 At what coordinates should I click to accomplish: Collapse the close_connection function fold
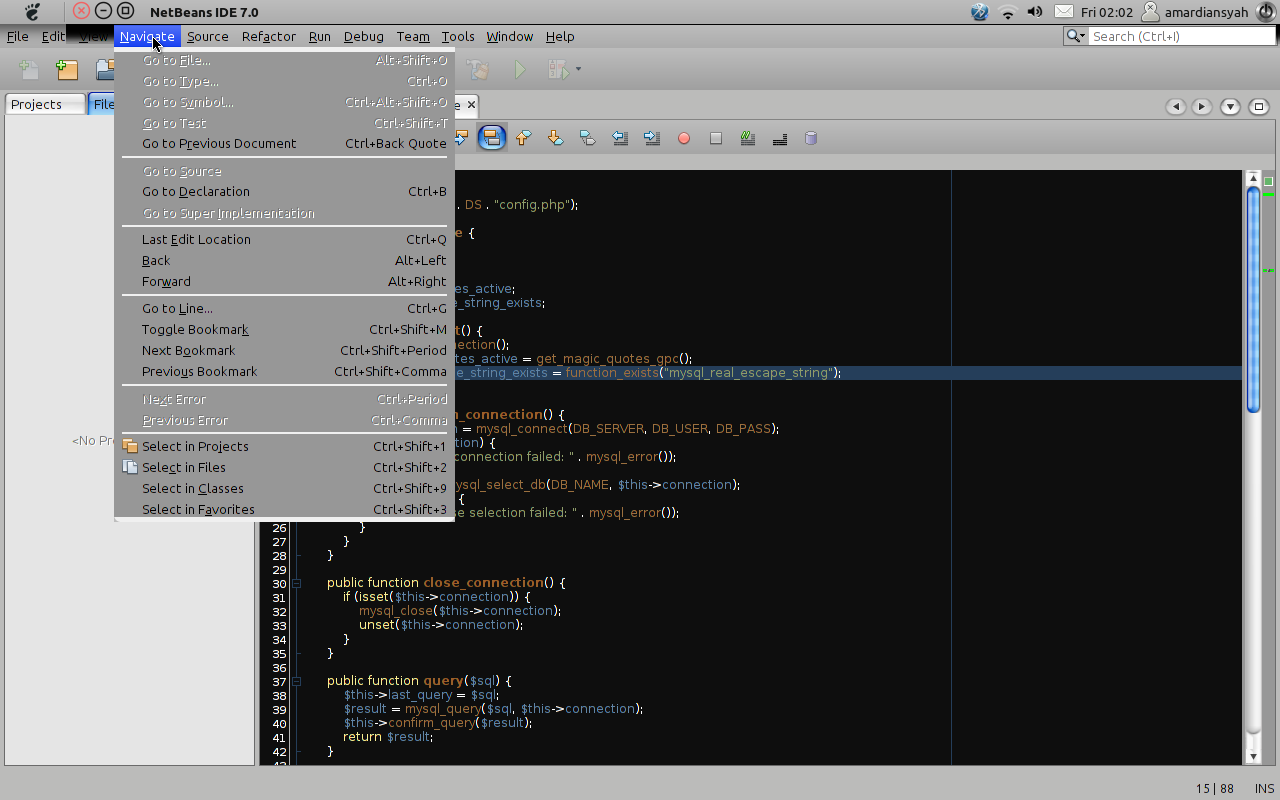(297, 583)
